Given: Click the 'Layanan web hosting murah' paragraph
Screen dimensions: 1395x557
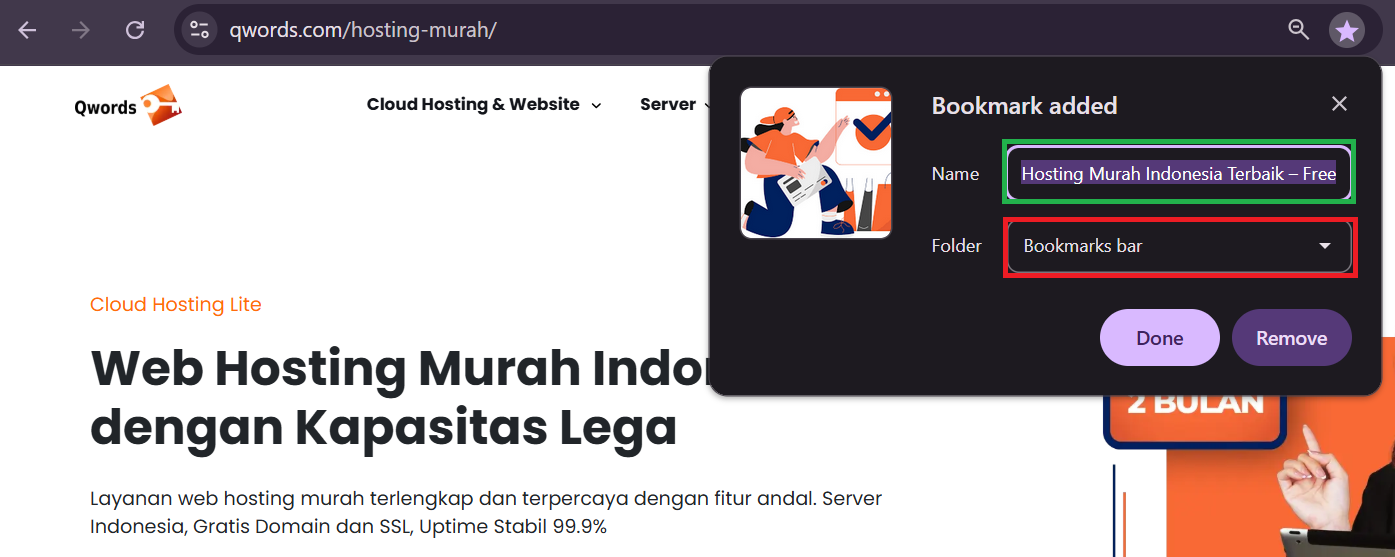Looking at the screenshot, I should tap(486, 512).
